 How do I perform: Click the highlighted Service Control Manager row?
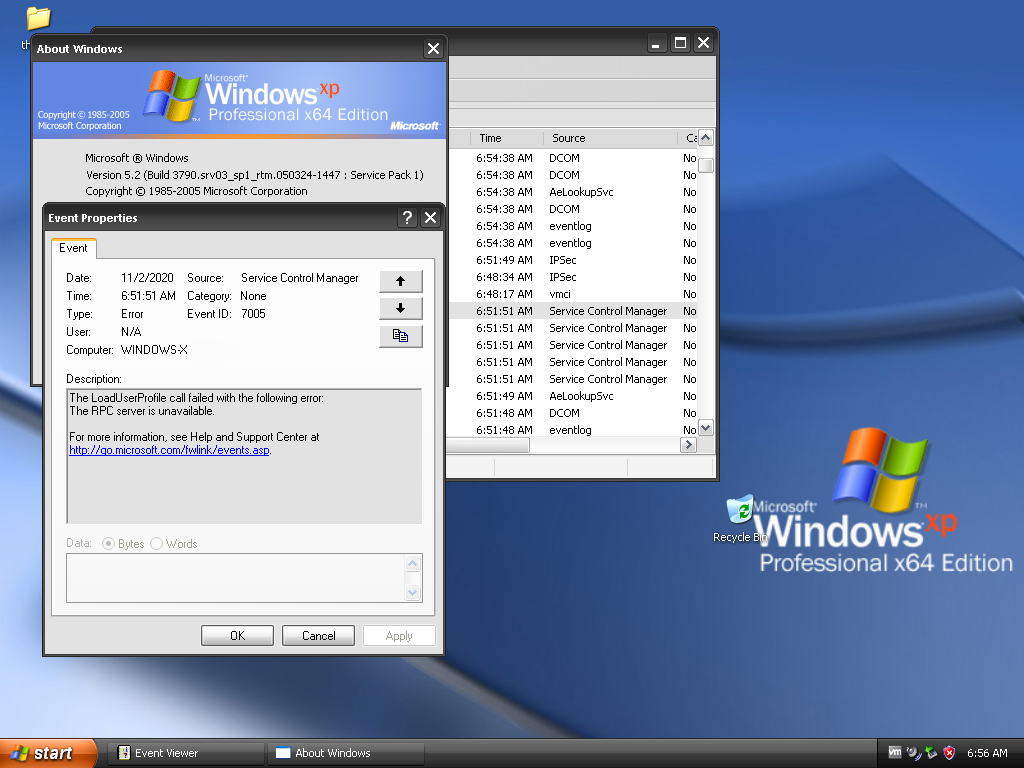click(573, 311)
